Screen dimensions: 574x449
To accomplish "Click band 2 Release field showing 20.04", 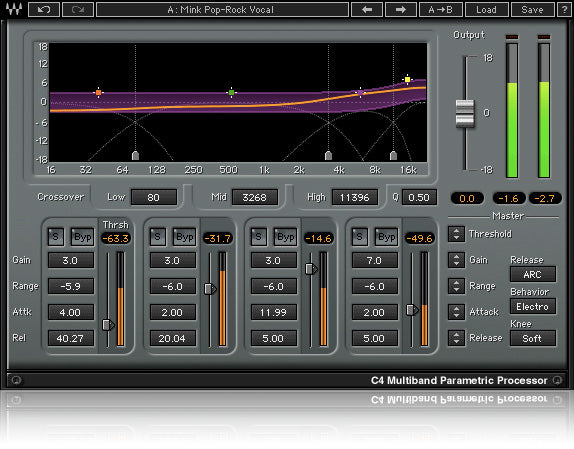I will [x=172, y=338].
